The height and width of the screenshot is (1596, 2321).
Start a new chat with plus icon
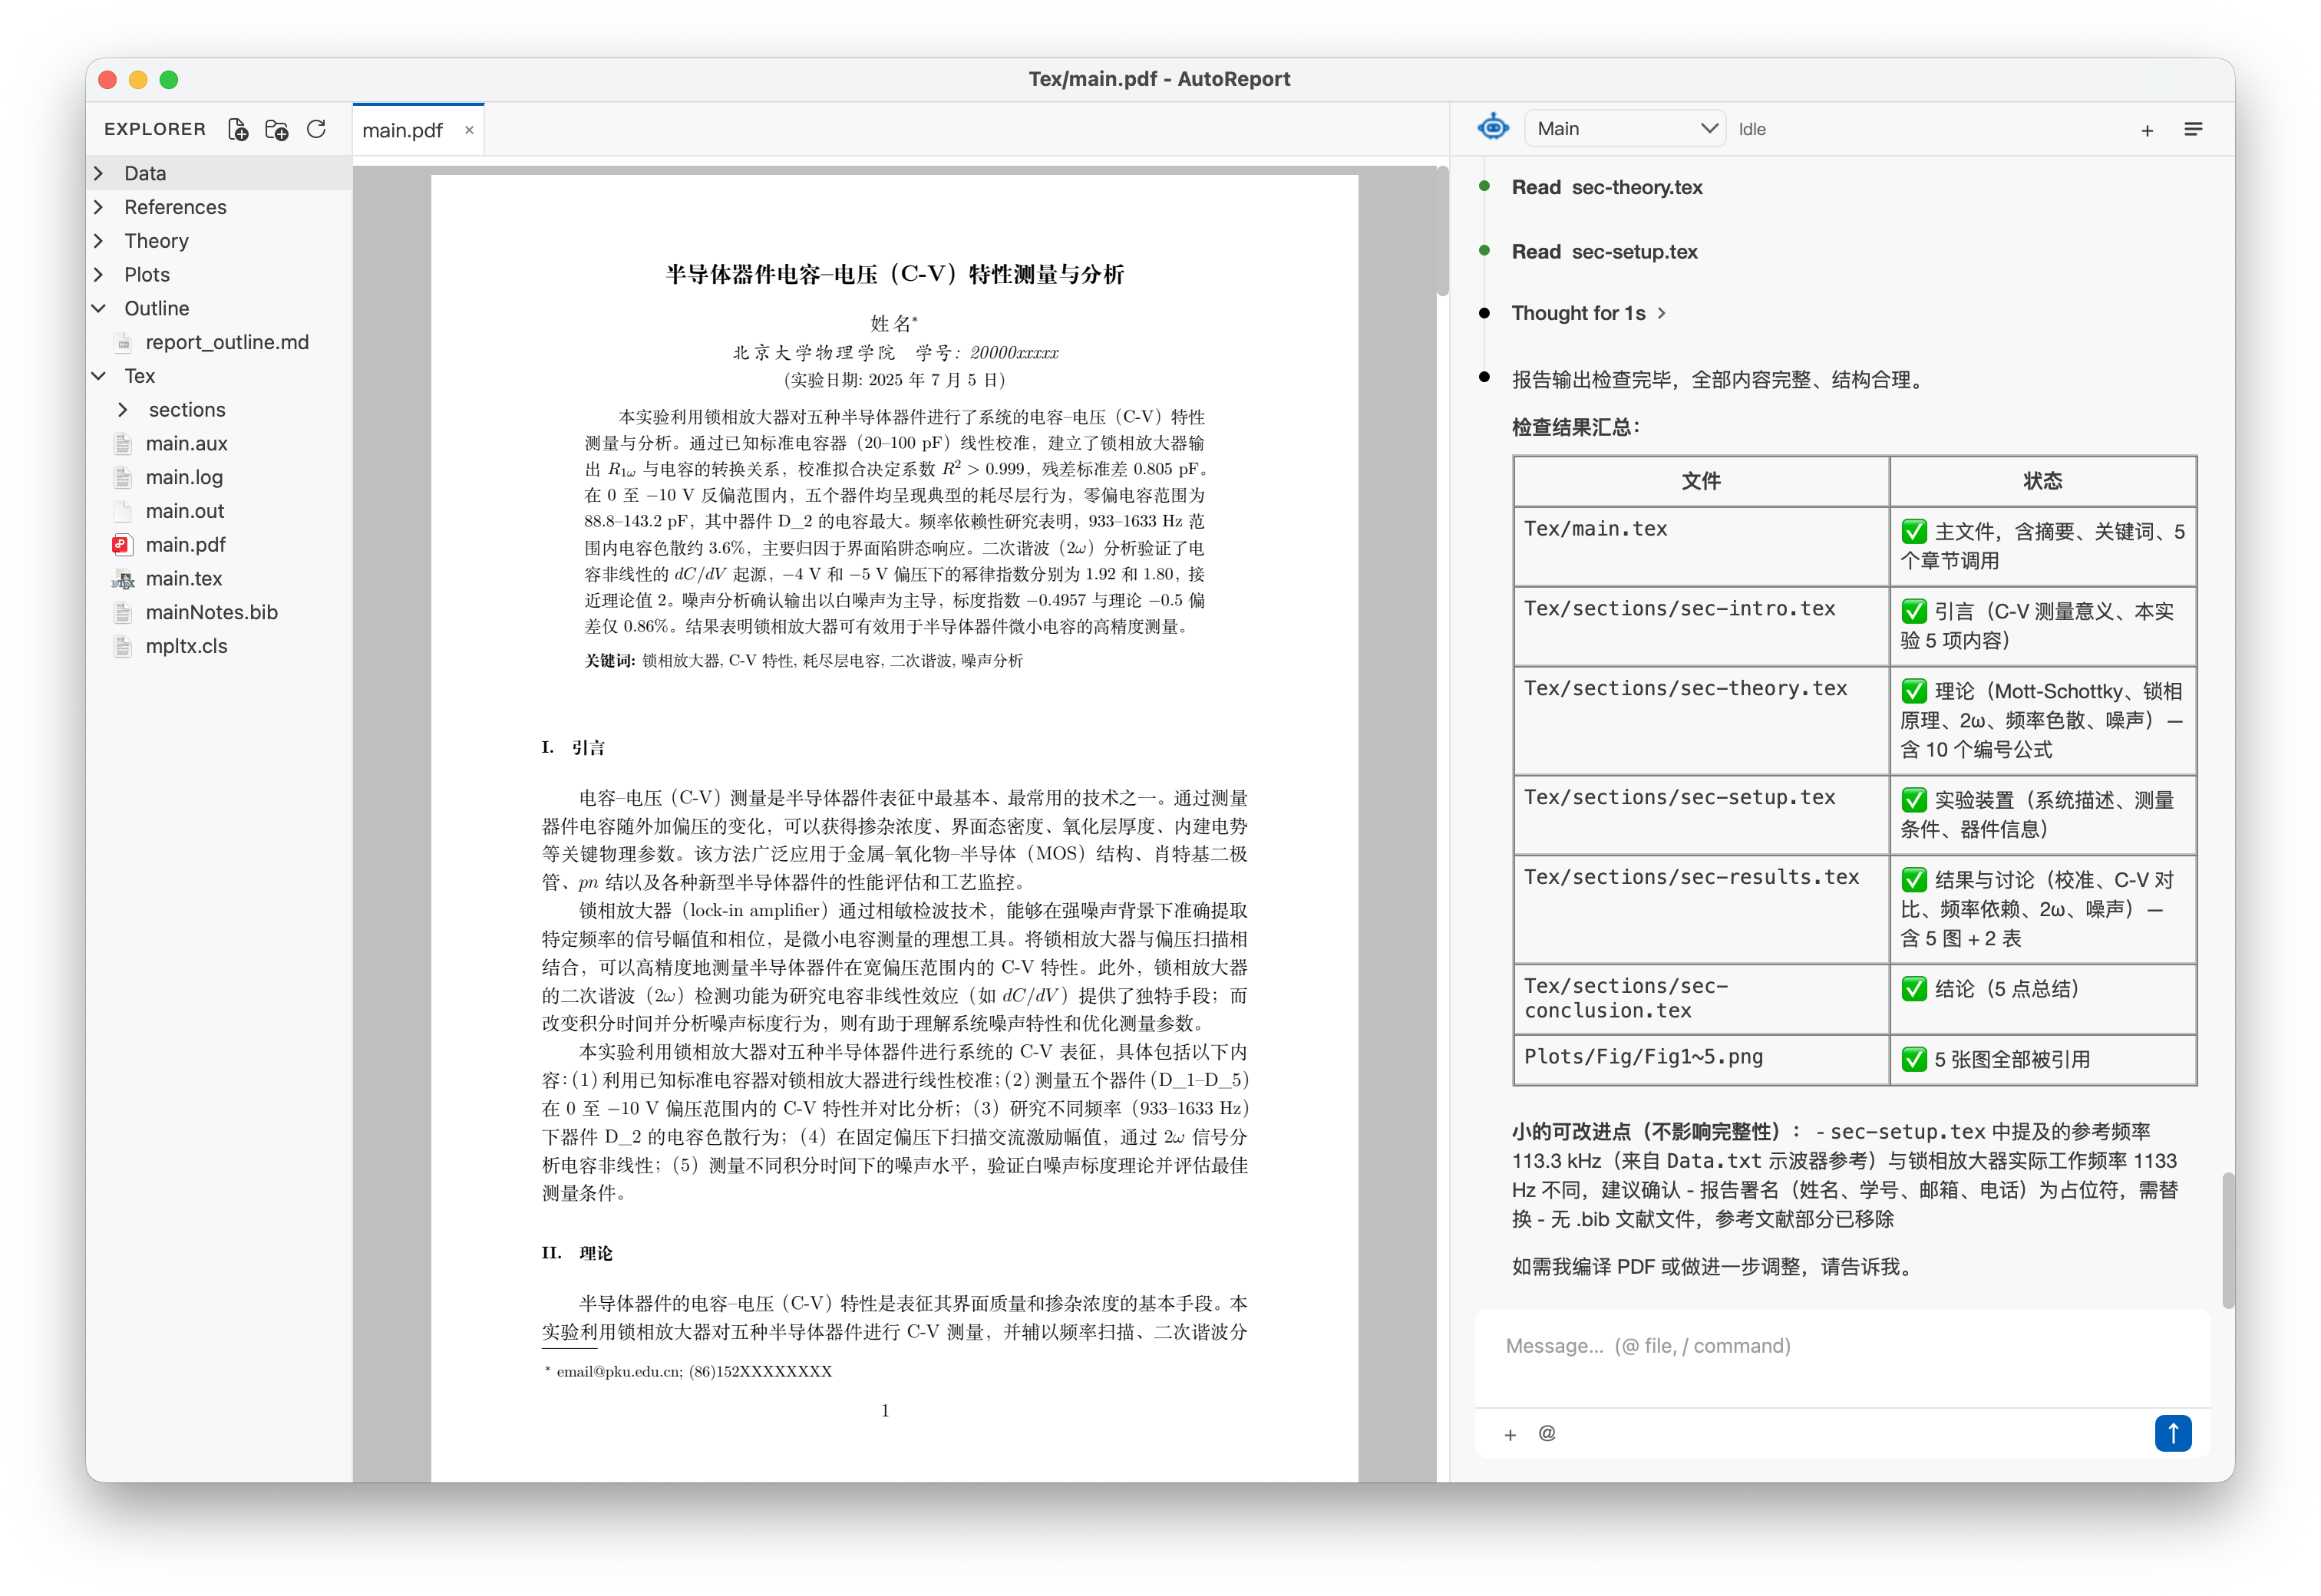[x=2146, y=130]
